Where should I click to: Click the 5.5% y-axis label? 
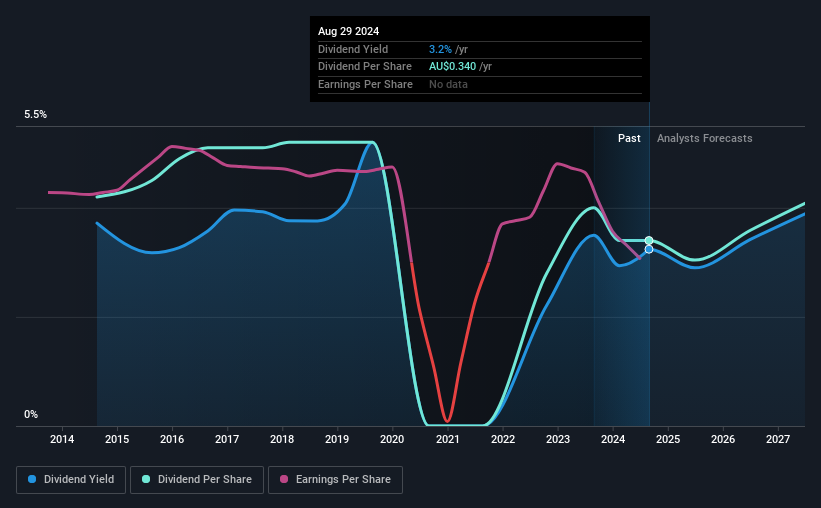[x=35, y=115]
